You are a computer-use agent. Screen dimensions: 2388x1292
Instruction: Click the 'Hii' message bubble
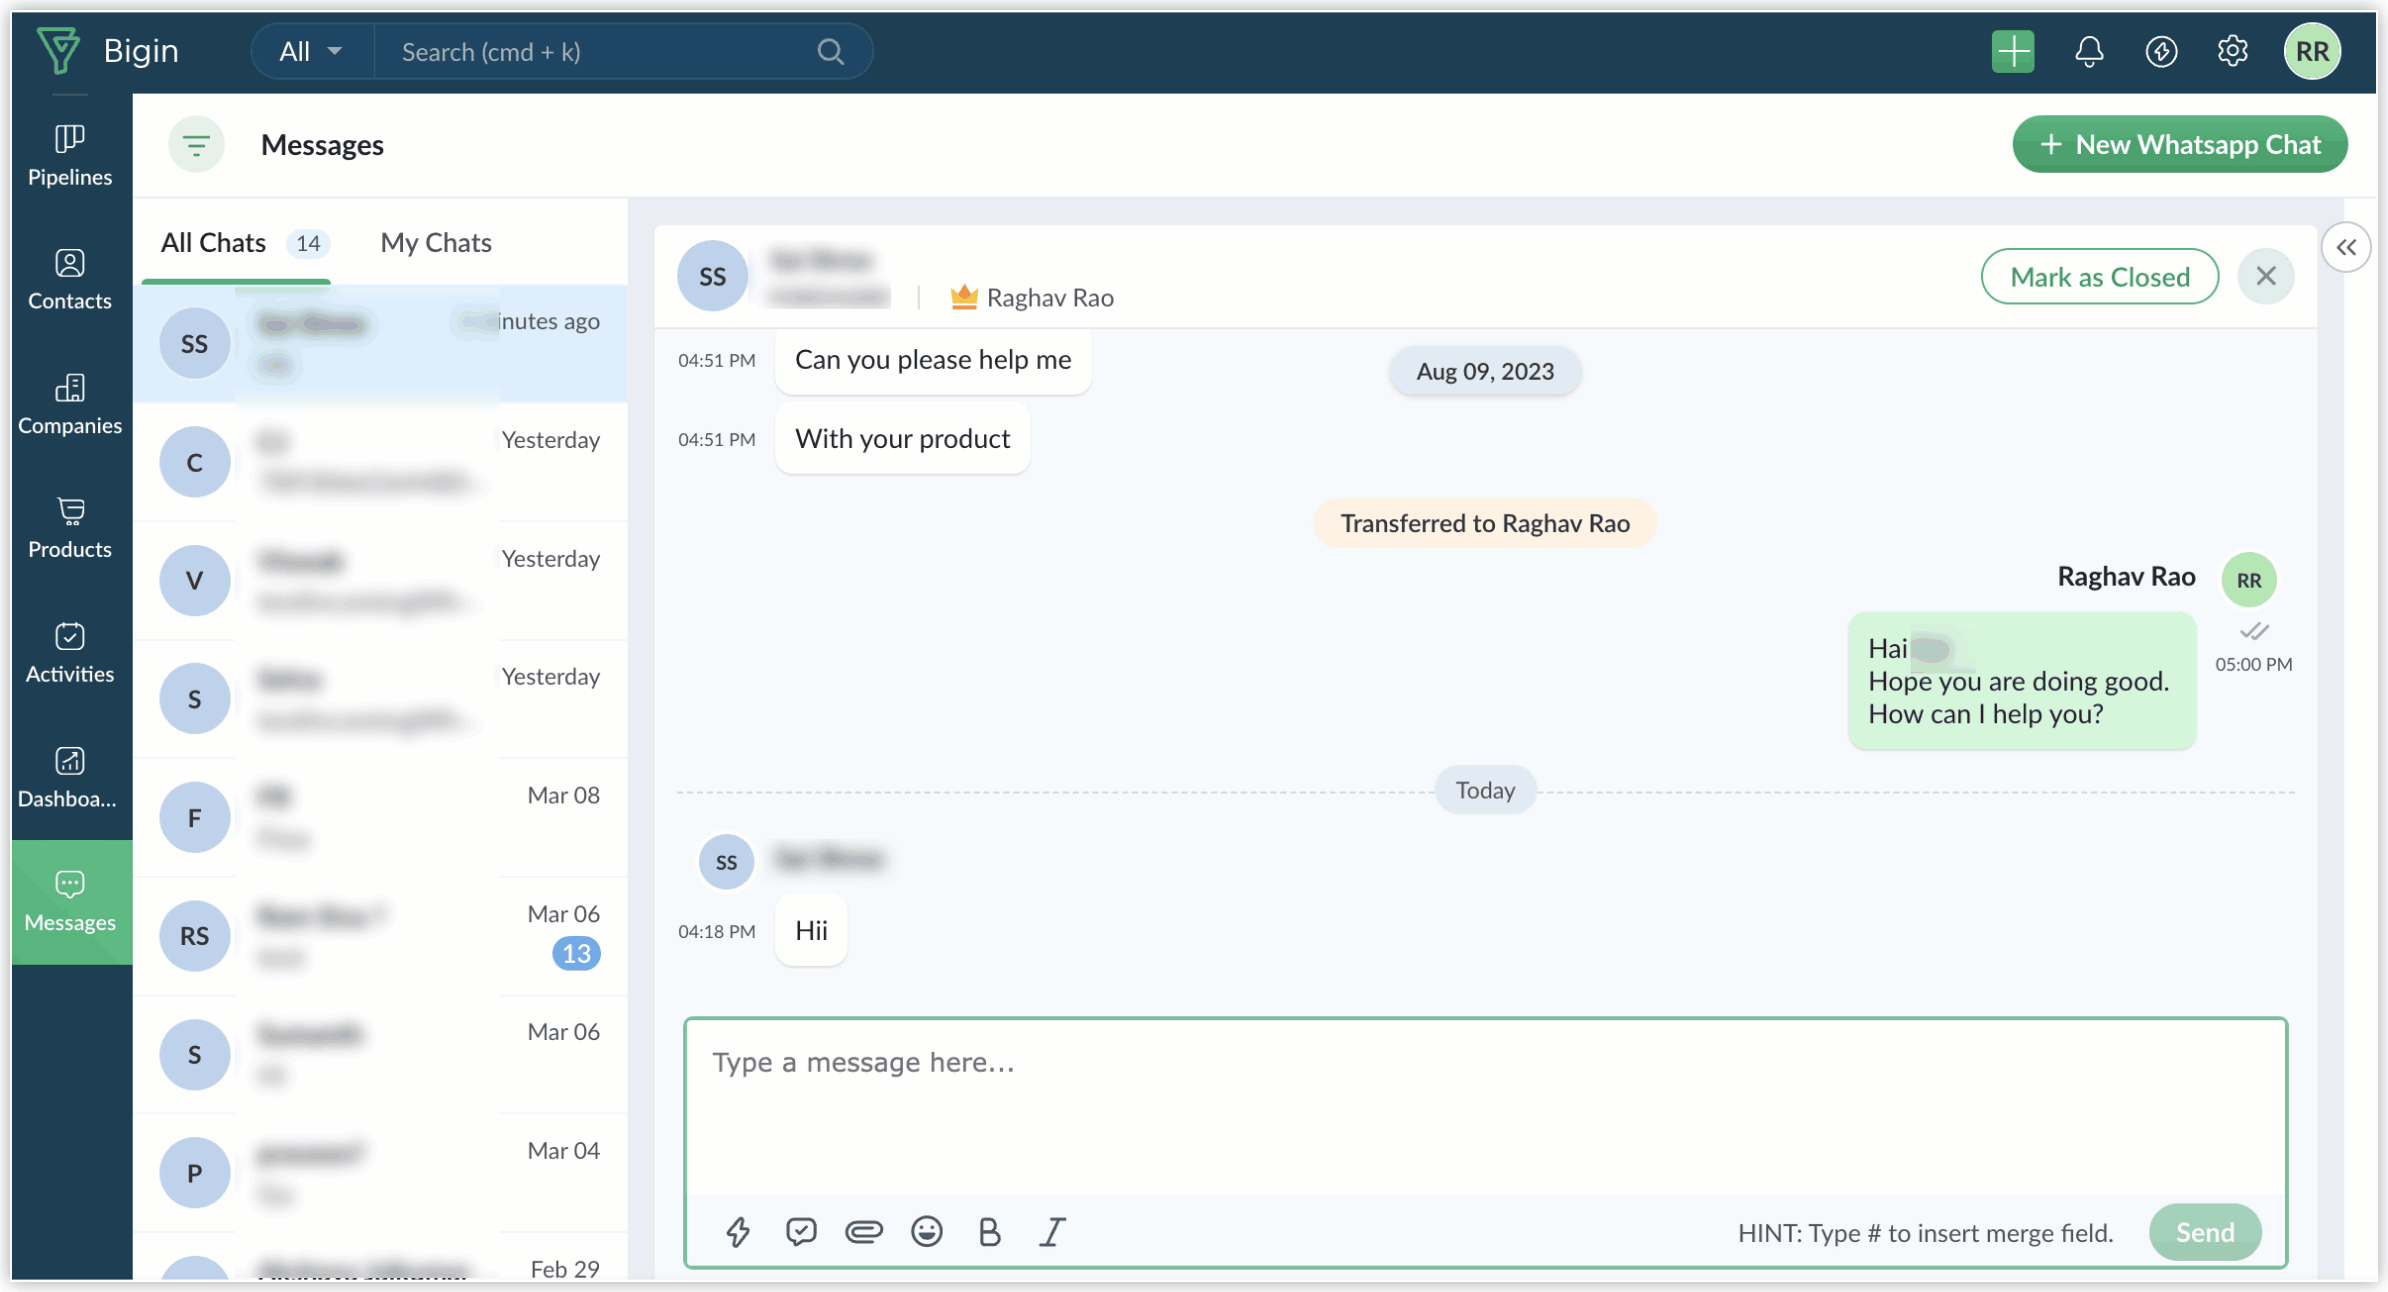coord(811,931)
